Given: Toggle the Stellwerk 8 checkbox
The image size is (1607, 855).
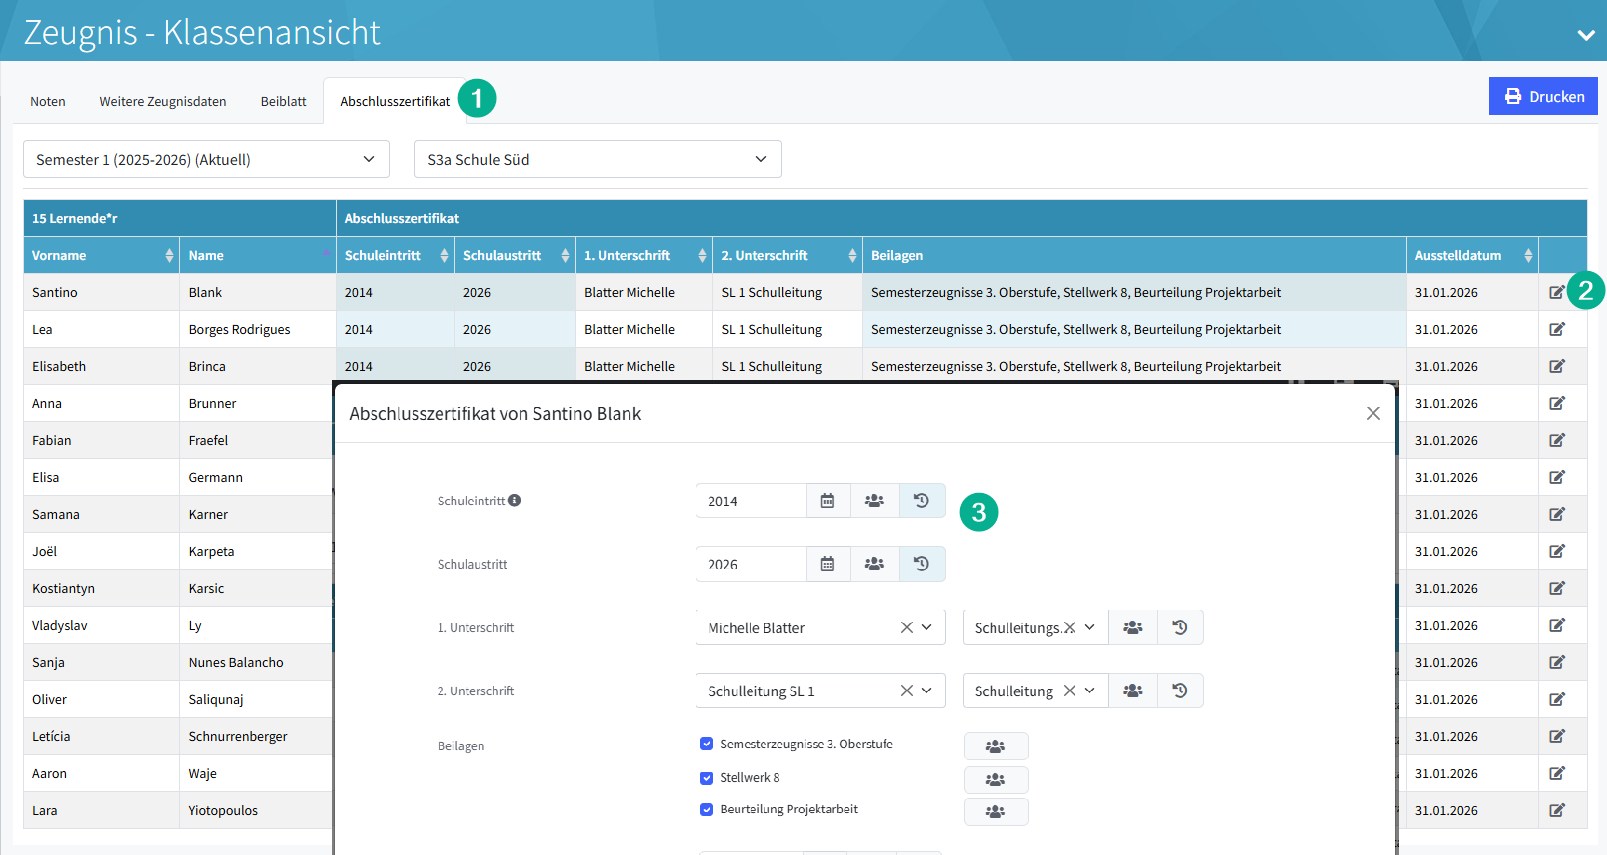Looking at the screenshot, I should [x=707, y=778].
